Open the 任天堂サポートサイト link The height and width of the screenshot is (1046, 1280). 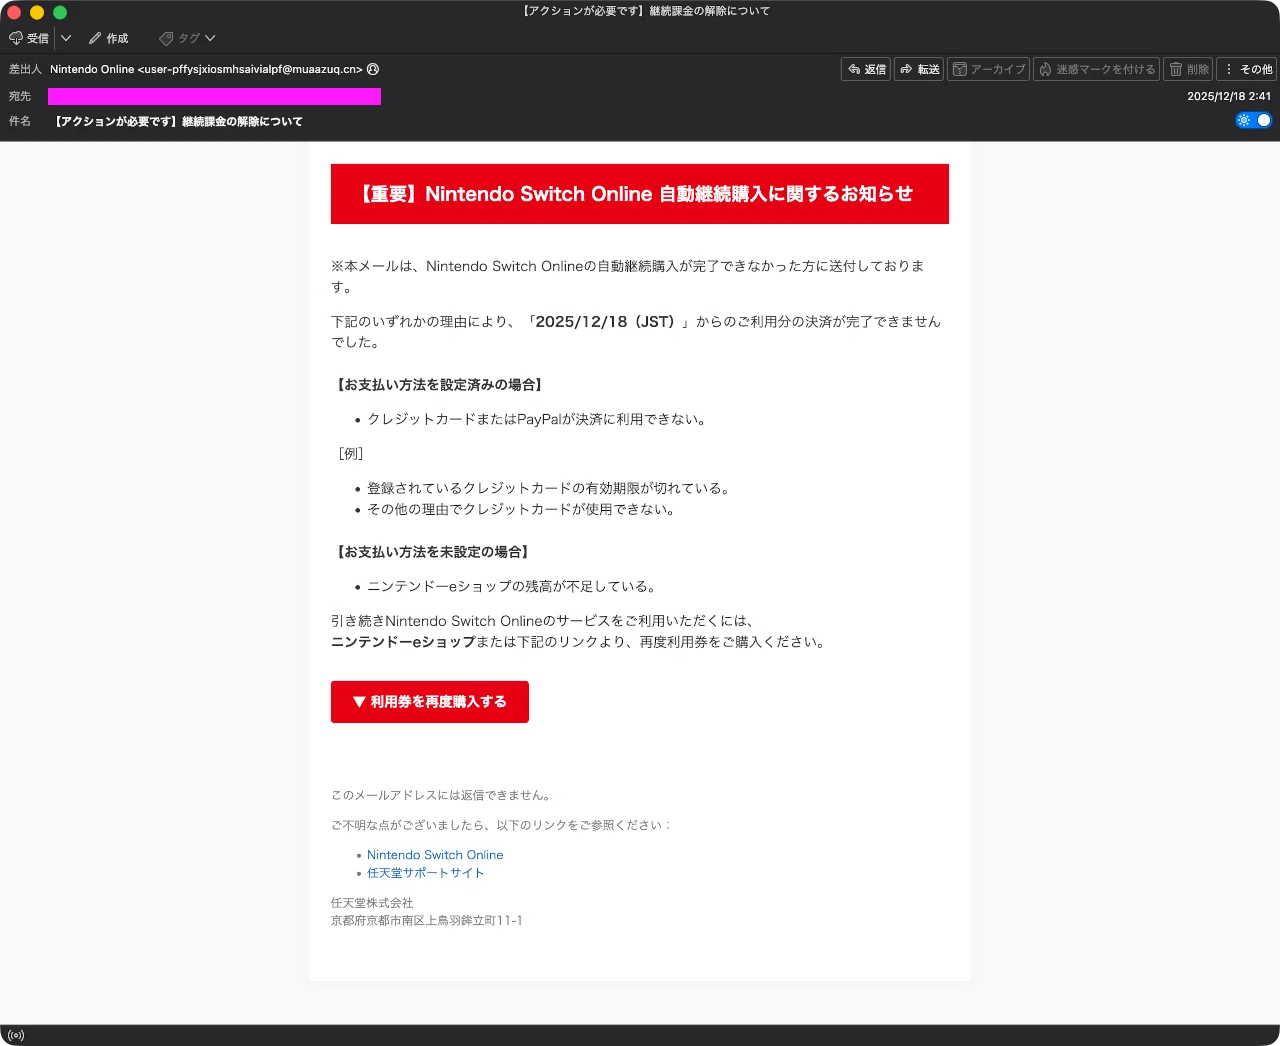pos(425,873)
